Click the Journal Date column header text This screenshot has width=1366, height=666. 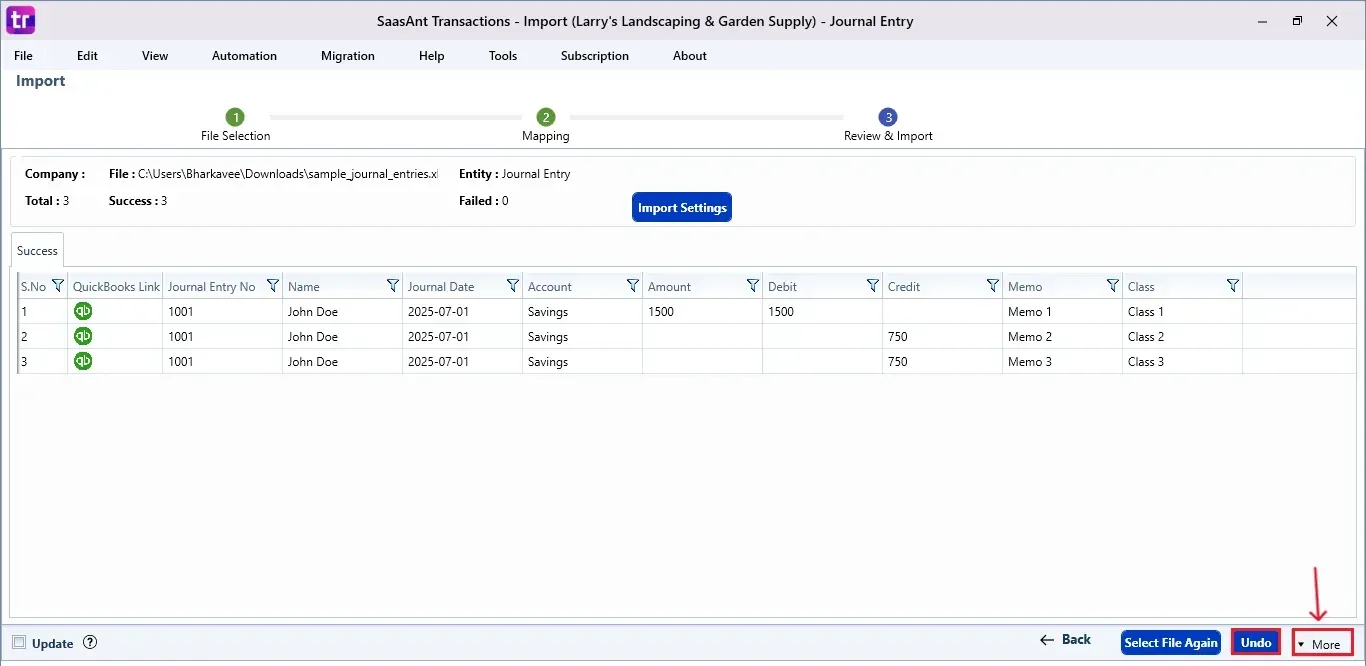click(x=441, y=287)
